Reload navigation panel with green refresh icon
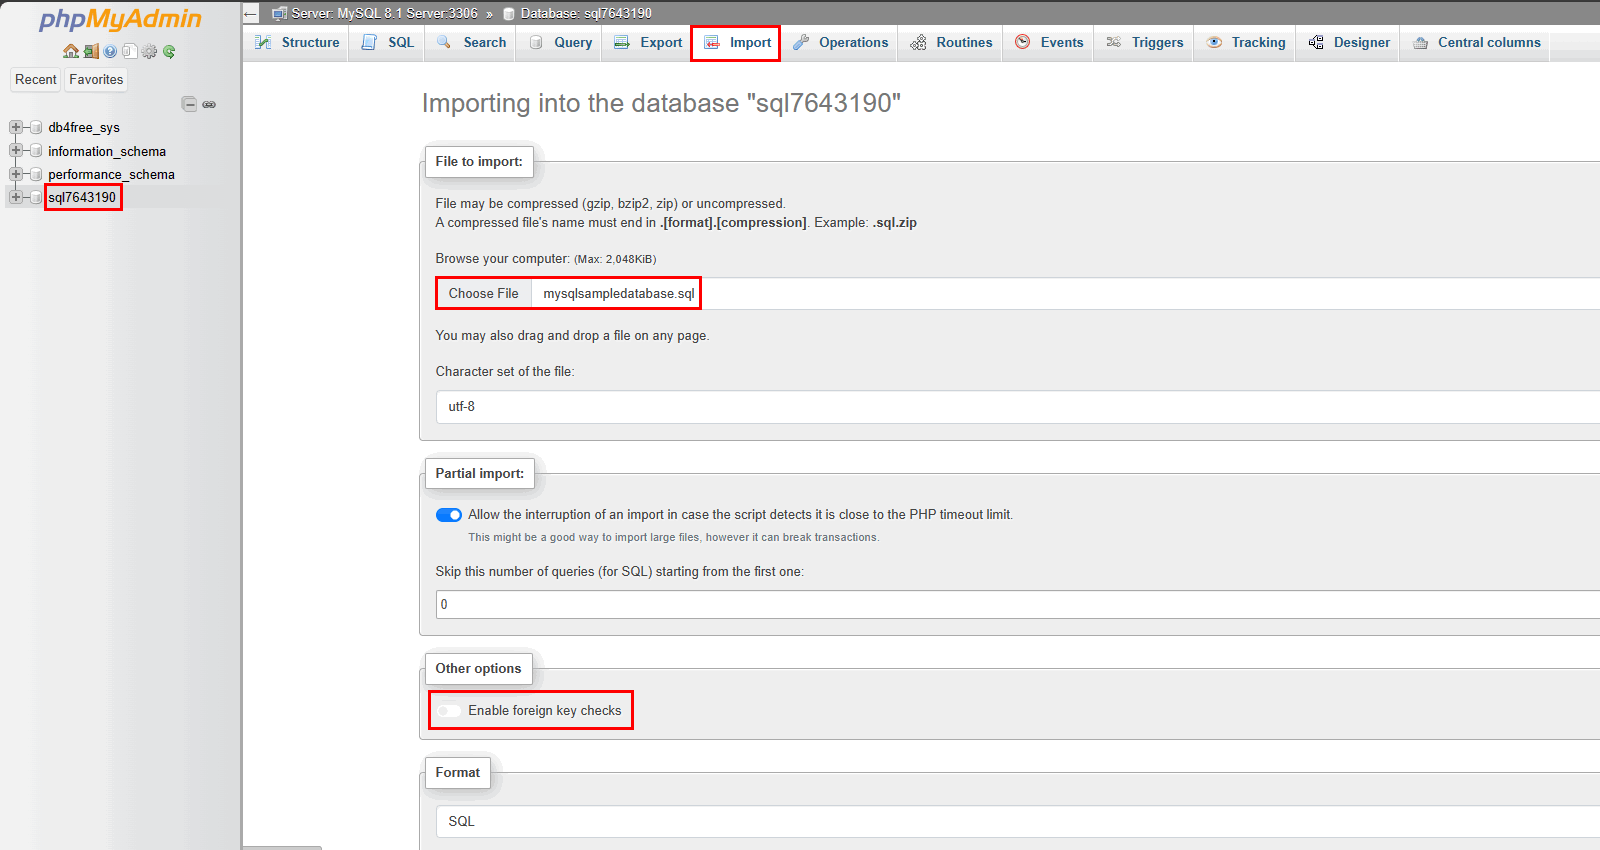1600x850 pixels. point(169,51)
